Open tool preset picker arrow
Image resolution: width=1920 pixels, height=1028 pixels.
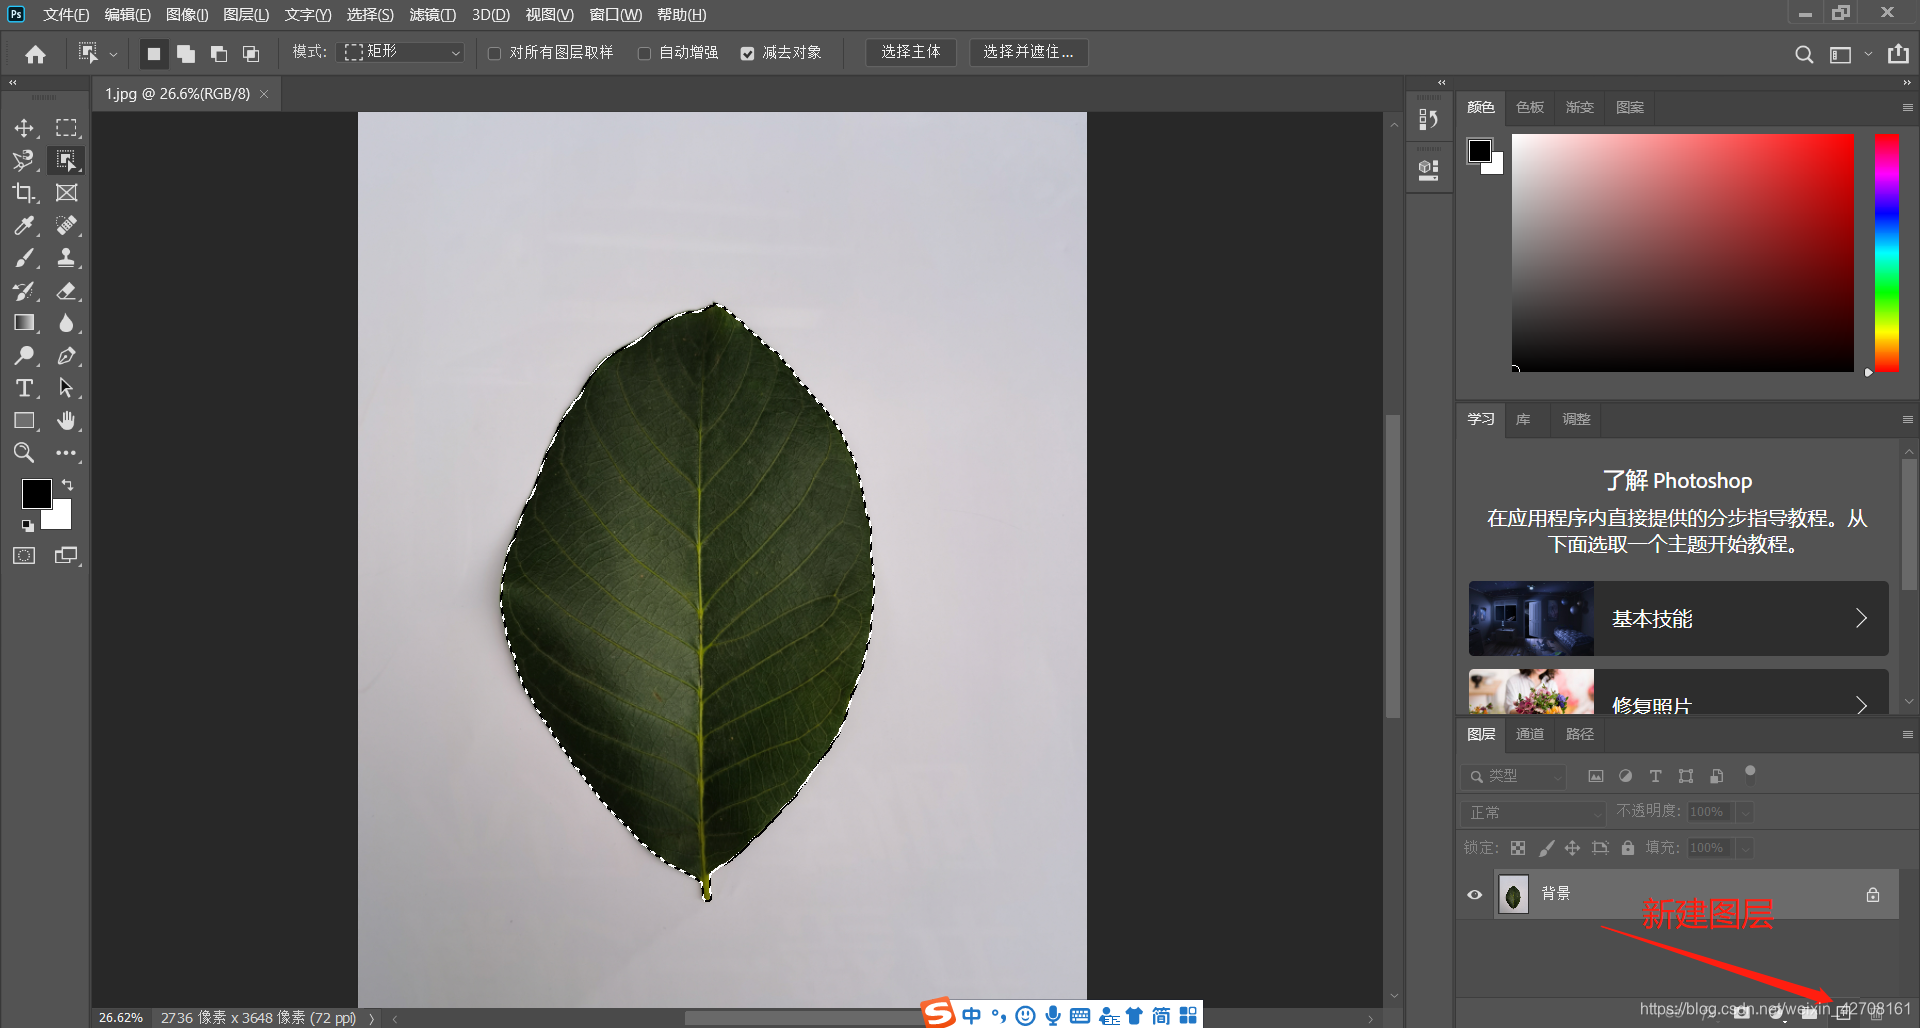(113, 54)
